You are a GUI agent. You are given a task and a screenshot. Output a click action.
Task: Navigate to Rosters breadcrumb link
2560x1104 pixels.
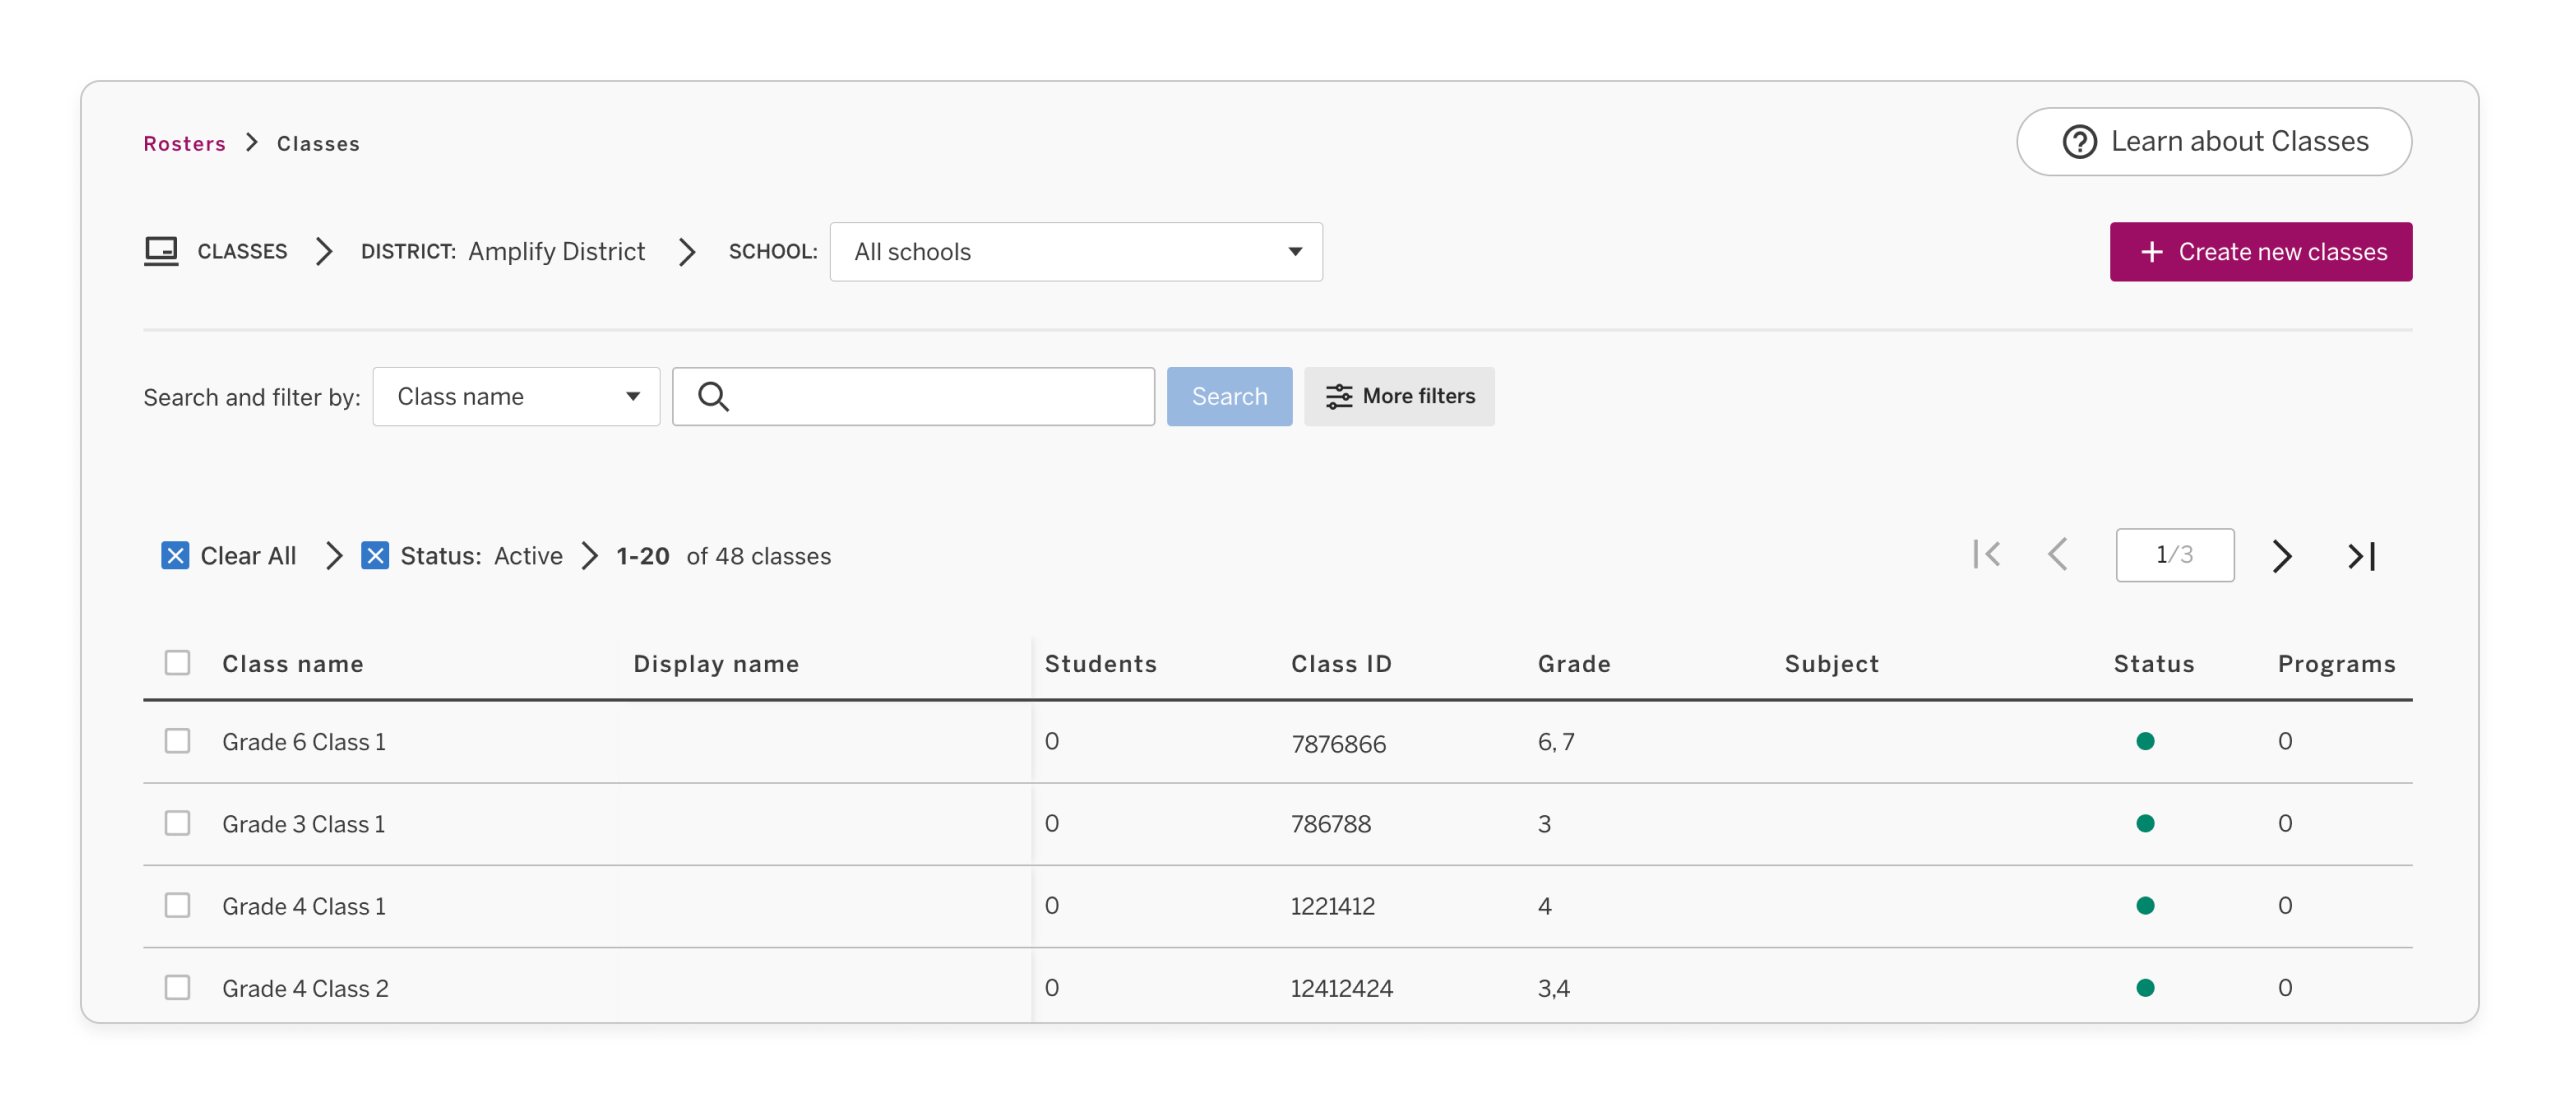[185, 143]
